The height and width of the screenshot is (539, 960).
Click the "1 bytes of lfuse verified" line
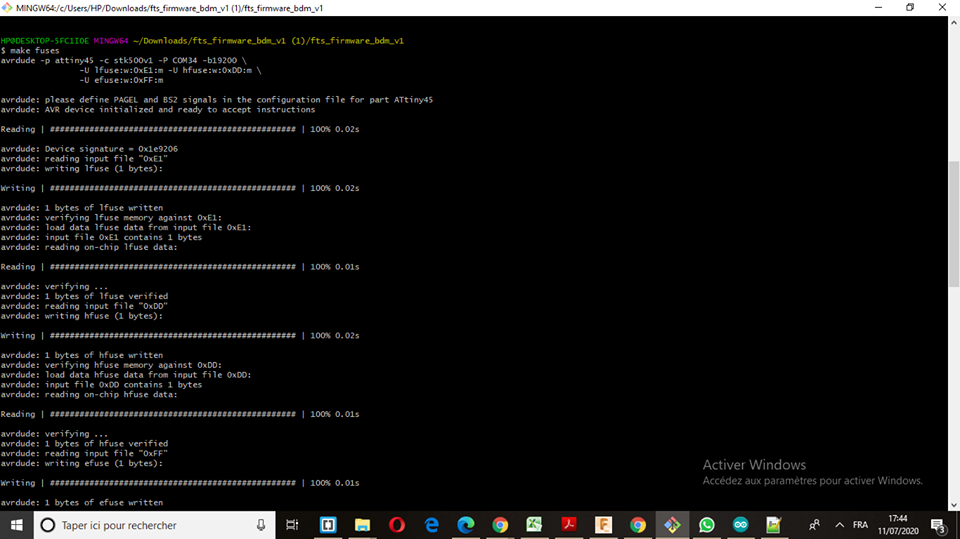point(84,296)
